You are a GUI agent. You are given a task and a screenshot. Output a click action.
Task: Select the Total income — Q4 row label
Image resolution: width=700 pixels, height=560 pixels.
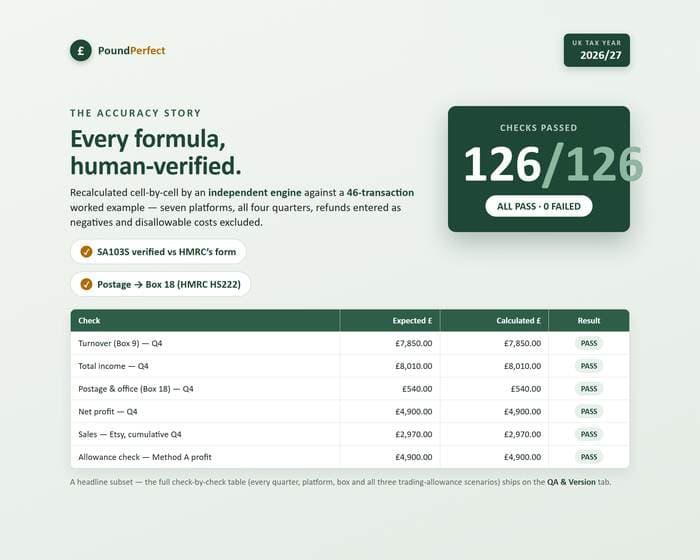point(113,366)
